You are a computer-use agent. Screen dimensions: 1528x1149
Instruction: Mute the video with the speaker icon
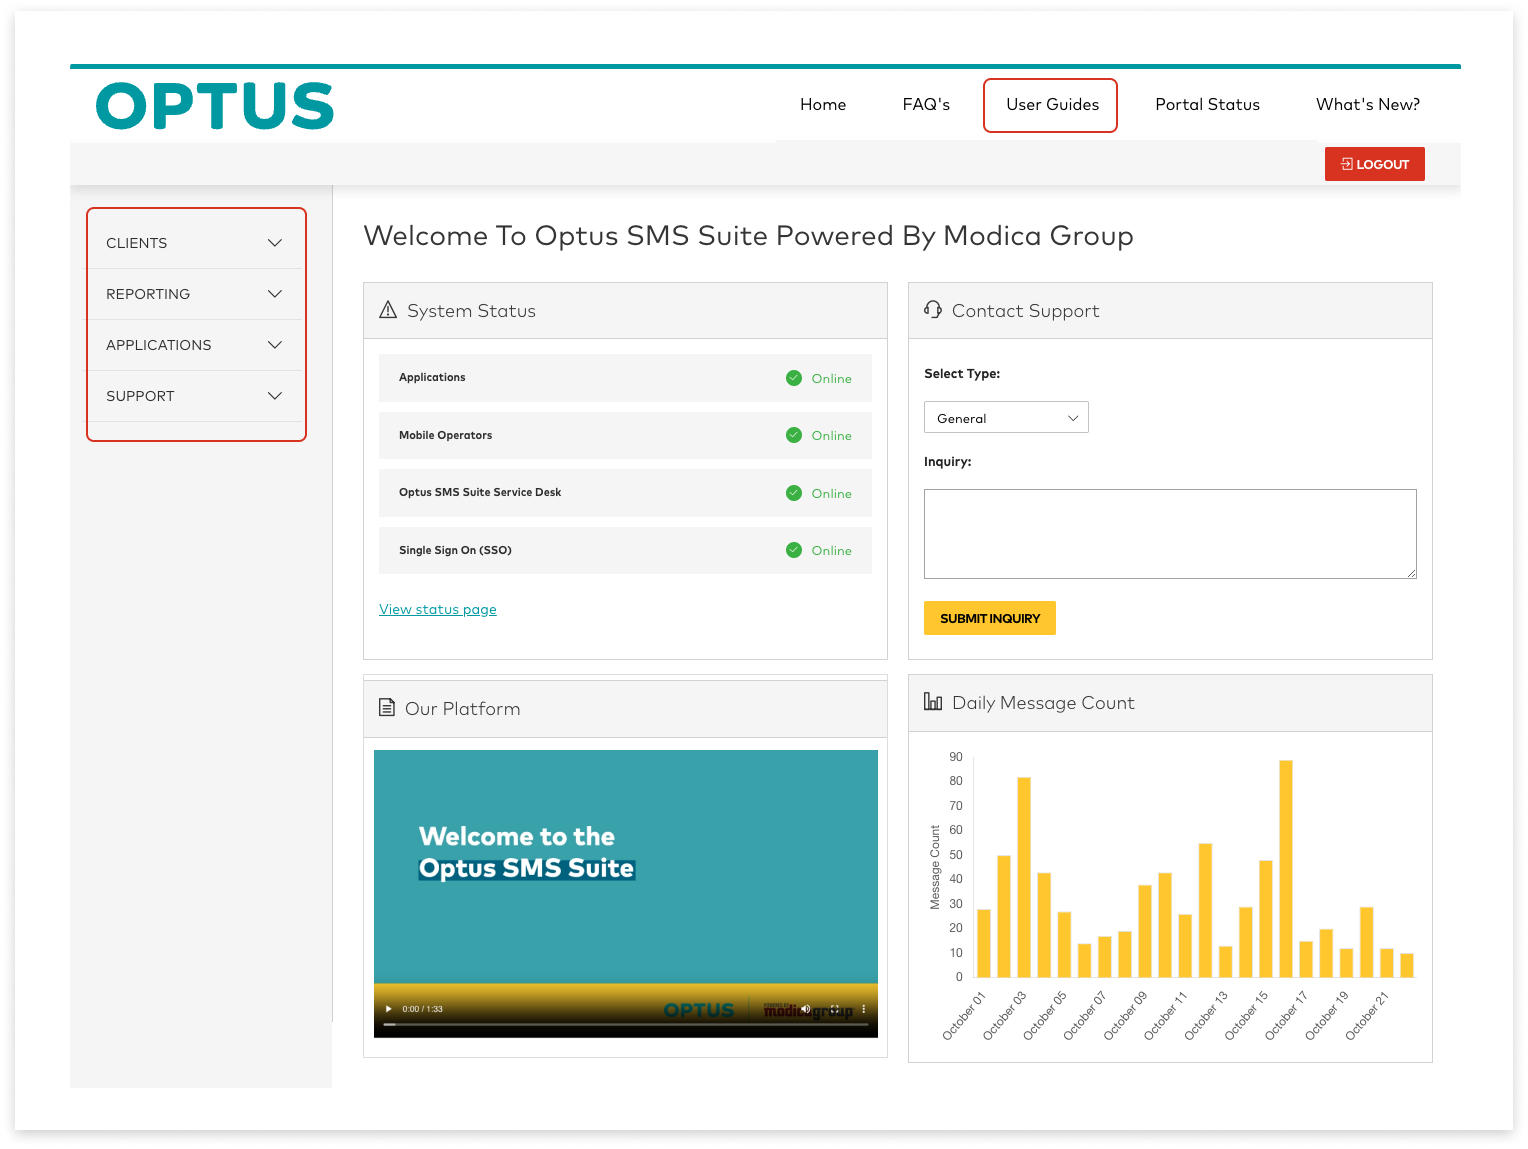[x=806, y=1009]
